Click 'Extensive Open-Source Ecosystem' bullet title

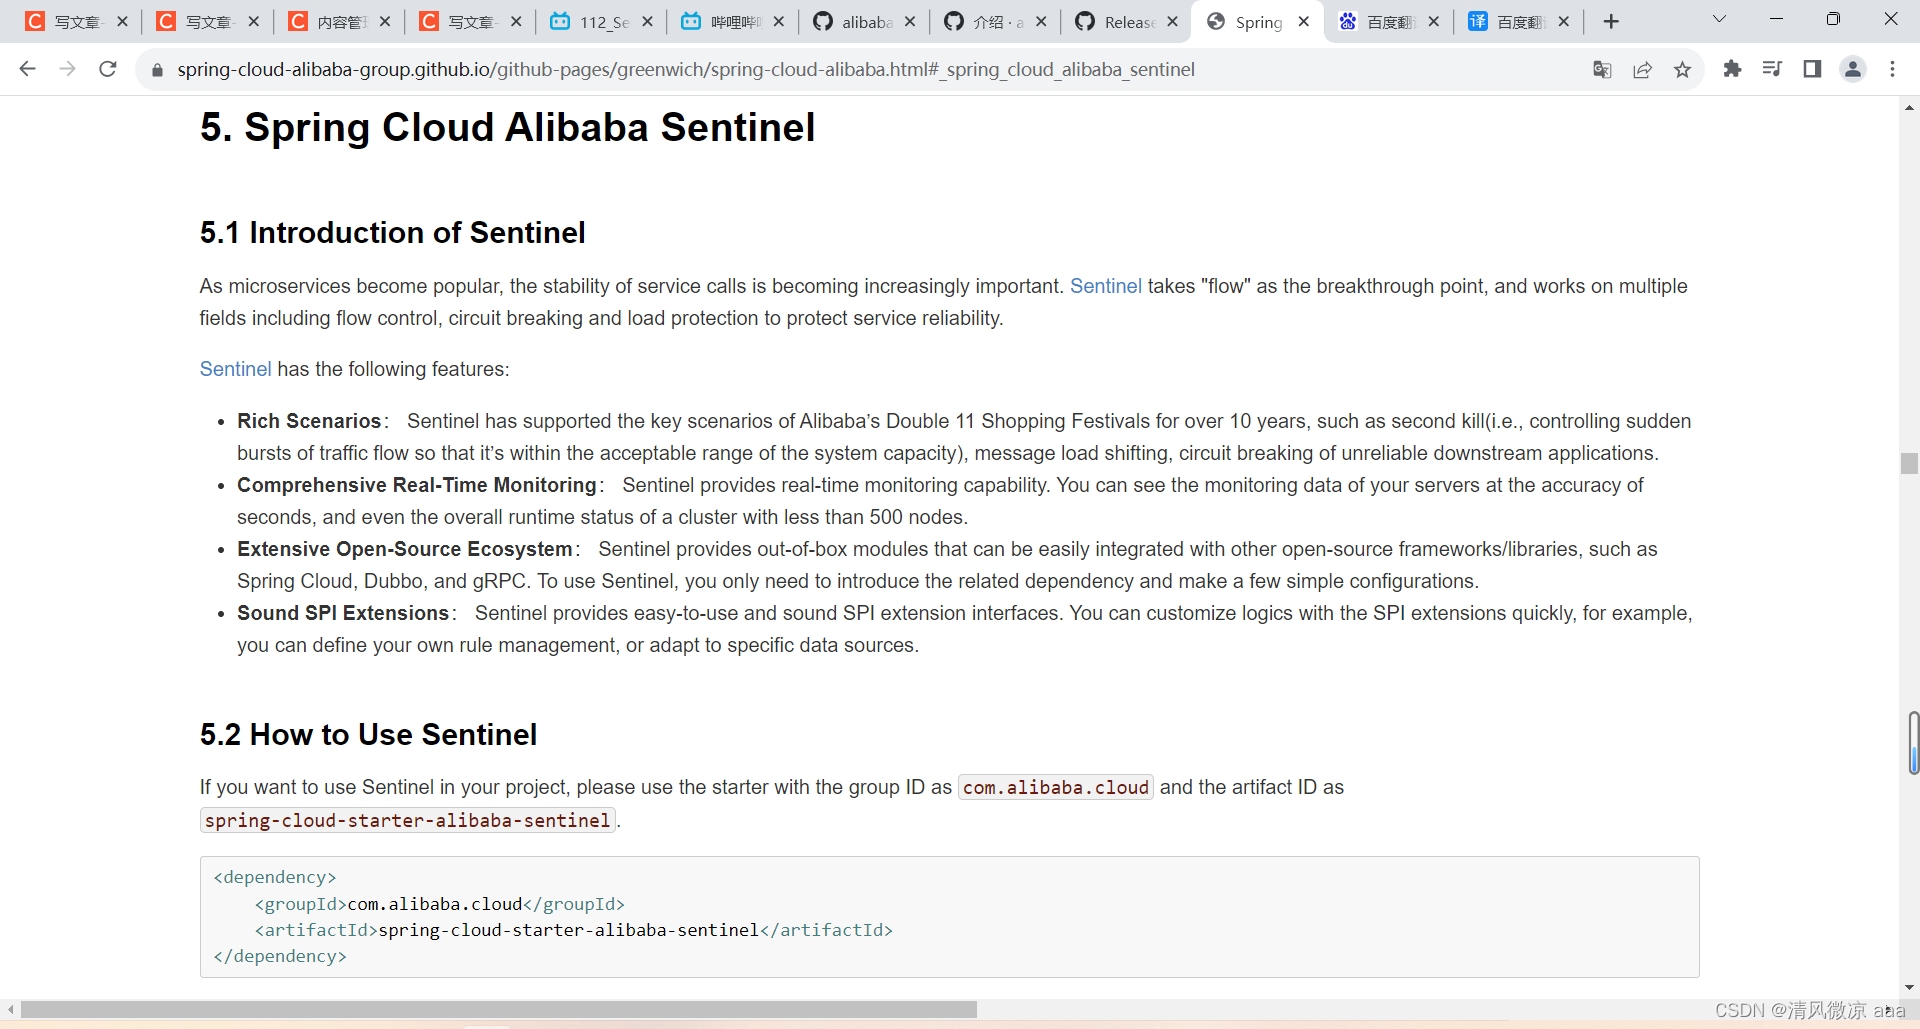tap(405, 549)
